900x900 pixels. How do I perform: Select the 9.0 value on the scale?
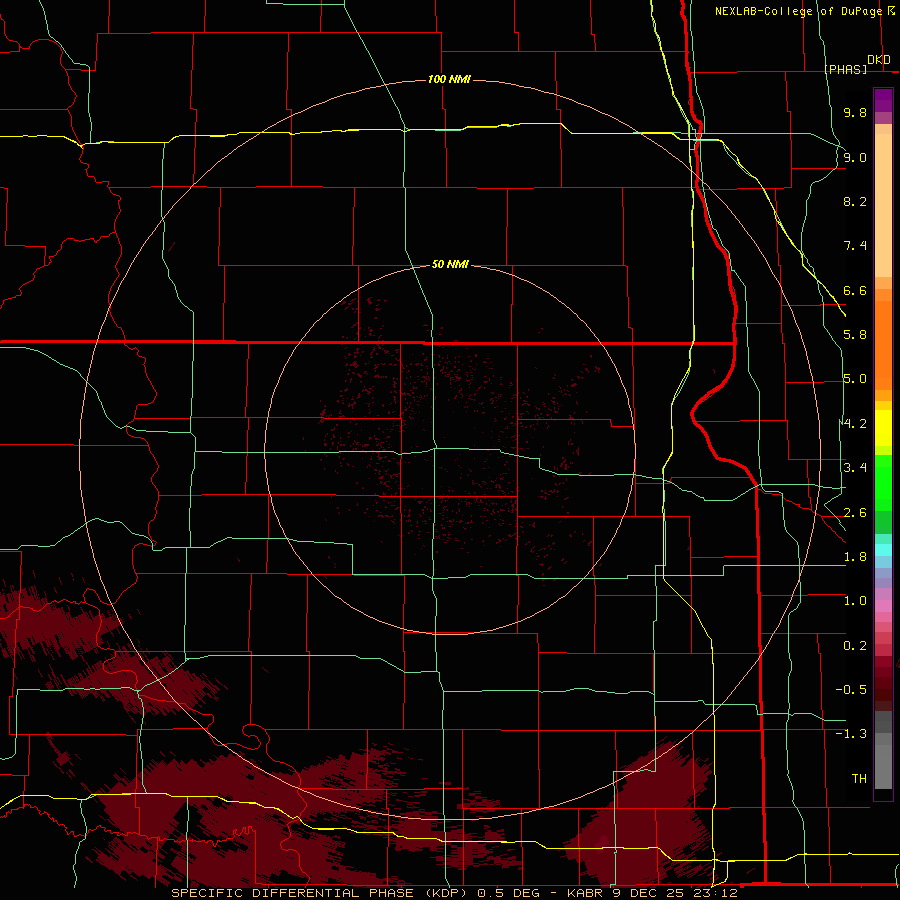pos(855,157)
